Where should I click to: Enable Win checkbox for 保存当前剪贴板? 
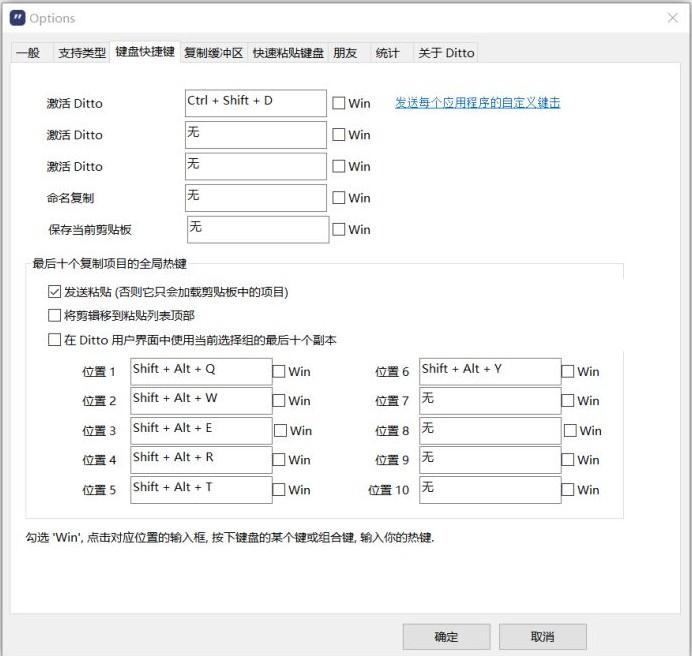pyautogui.click(x=338, y=230)
